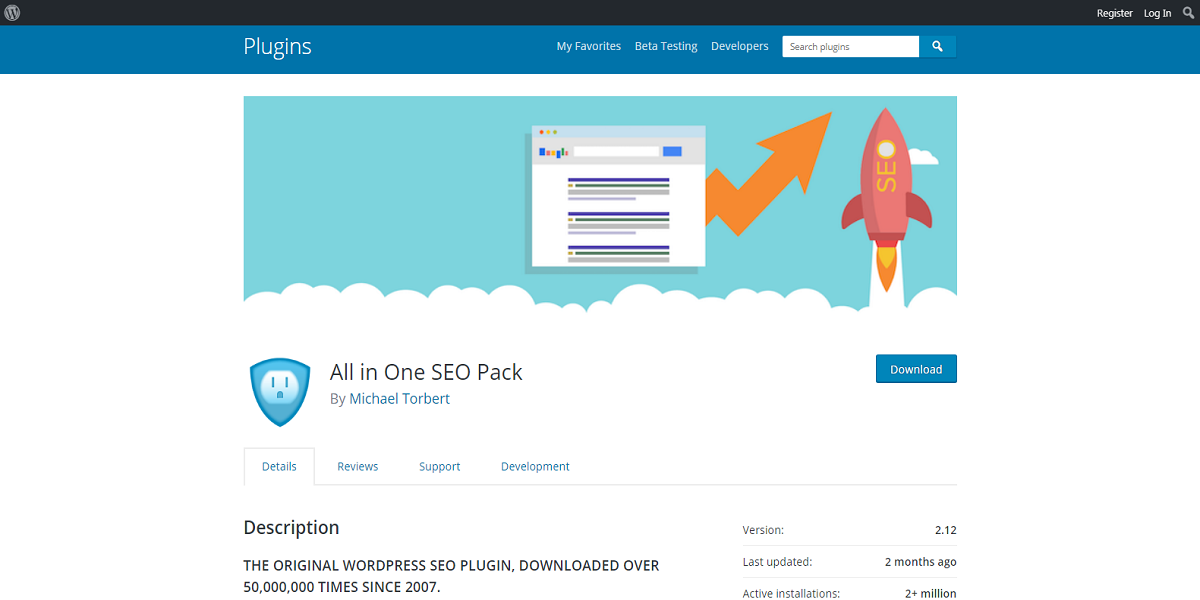
Task: Open Beta Testing menu item
Action: pyautogui.click(x=666, y=46)
